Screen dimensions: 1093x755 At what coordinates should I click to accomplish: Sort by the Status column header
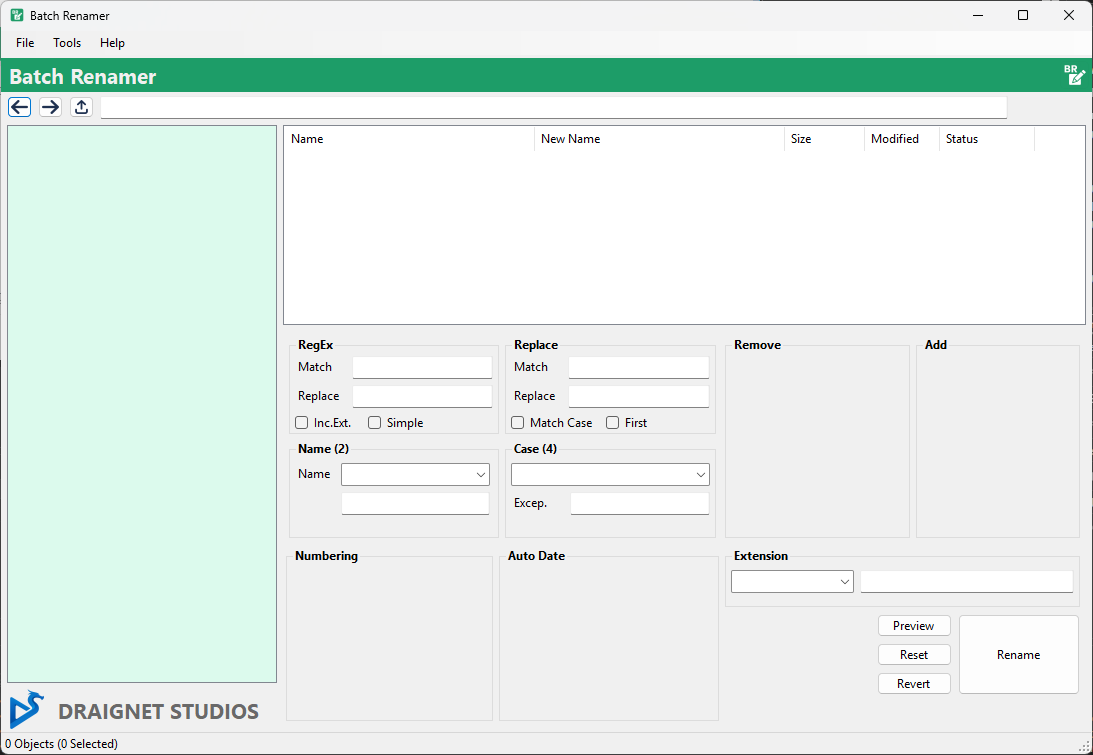(x=987, y=139)
